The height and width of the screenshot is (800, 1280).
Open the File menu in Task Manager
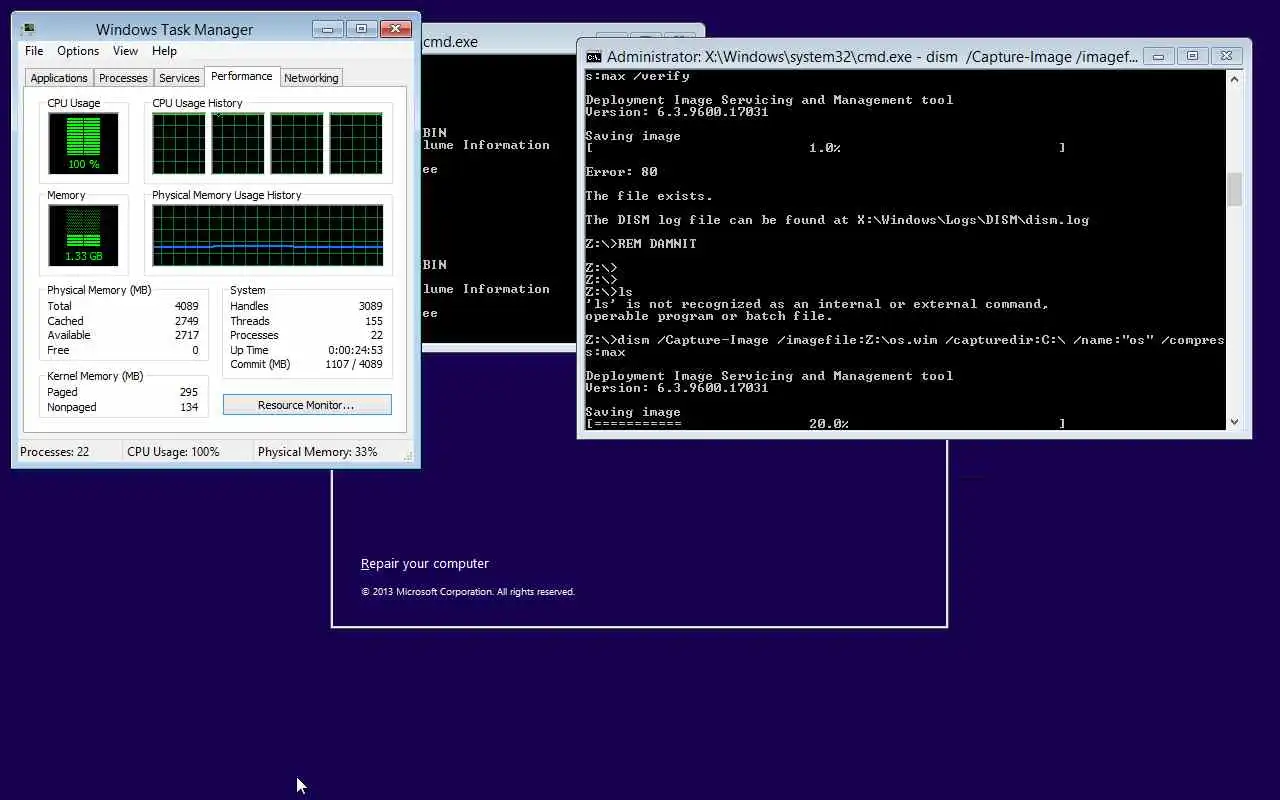pos(34,51)
